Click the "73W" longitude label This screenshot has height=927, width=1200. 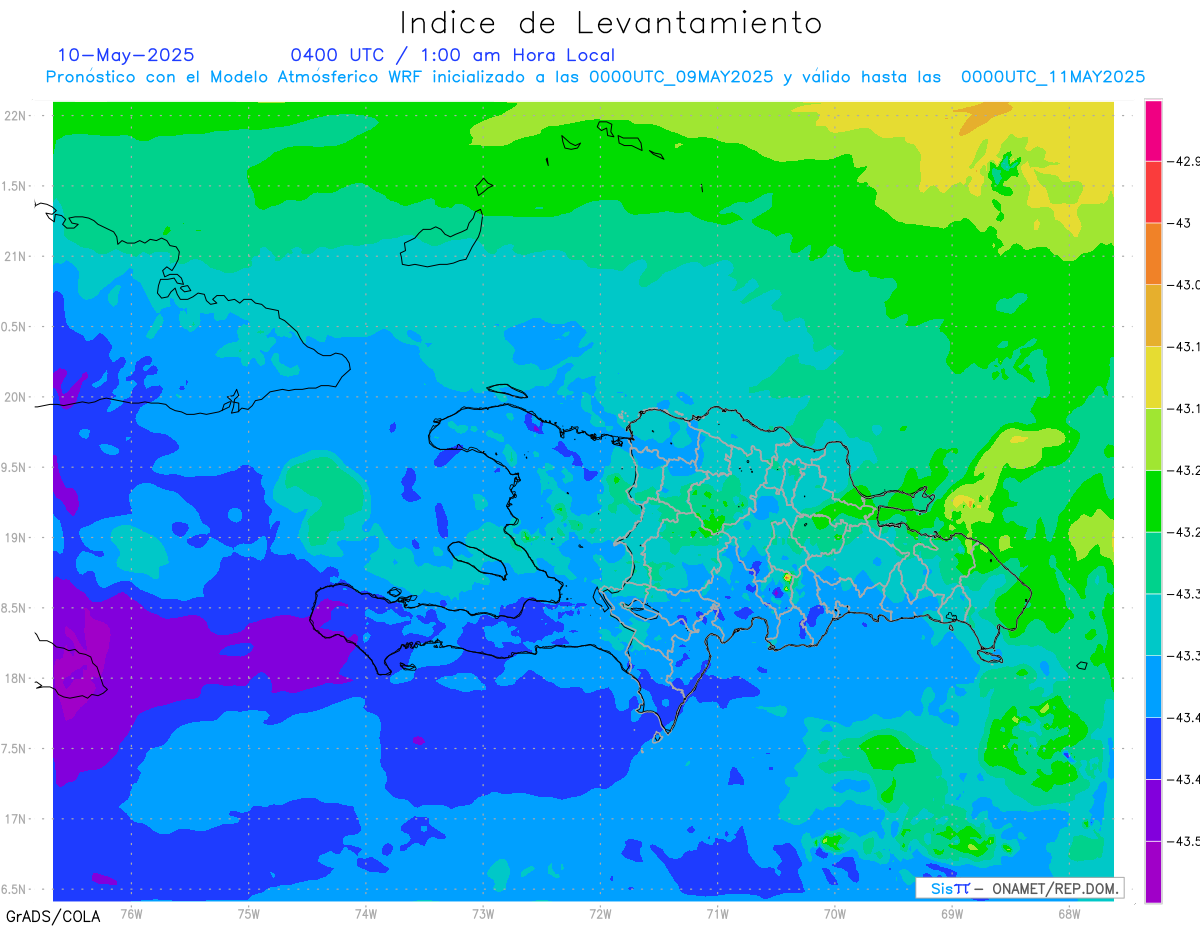click(x=483, y=914)
